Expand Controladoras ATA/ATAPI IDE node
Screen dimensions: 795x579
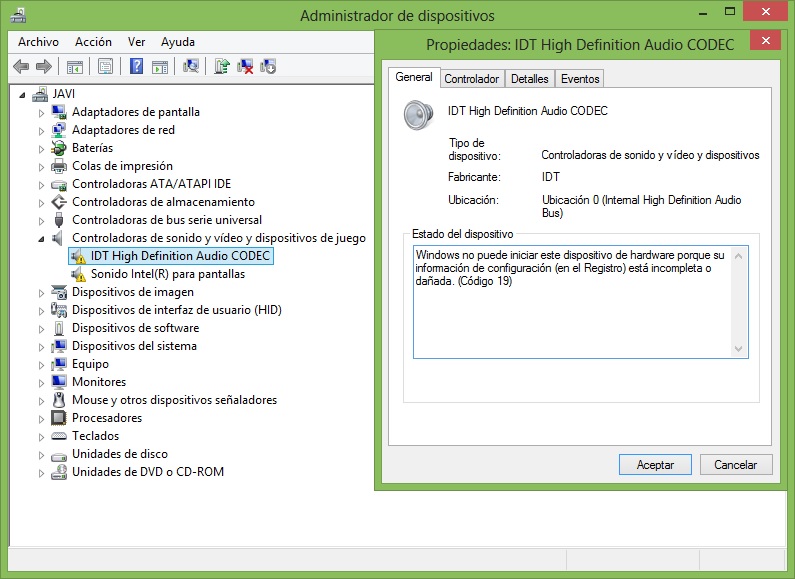click(x=42, y=185)
